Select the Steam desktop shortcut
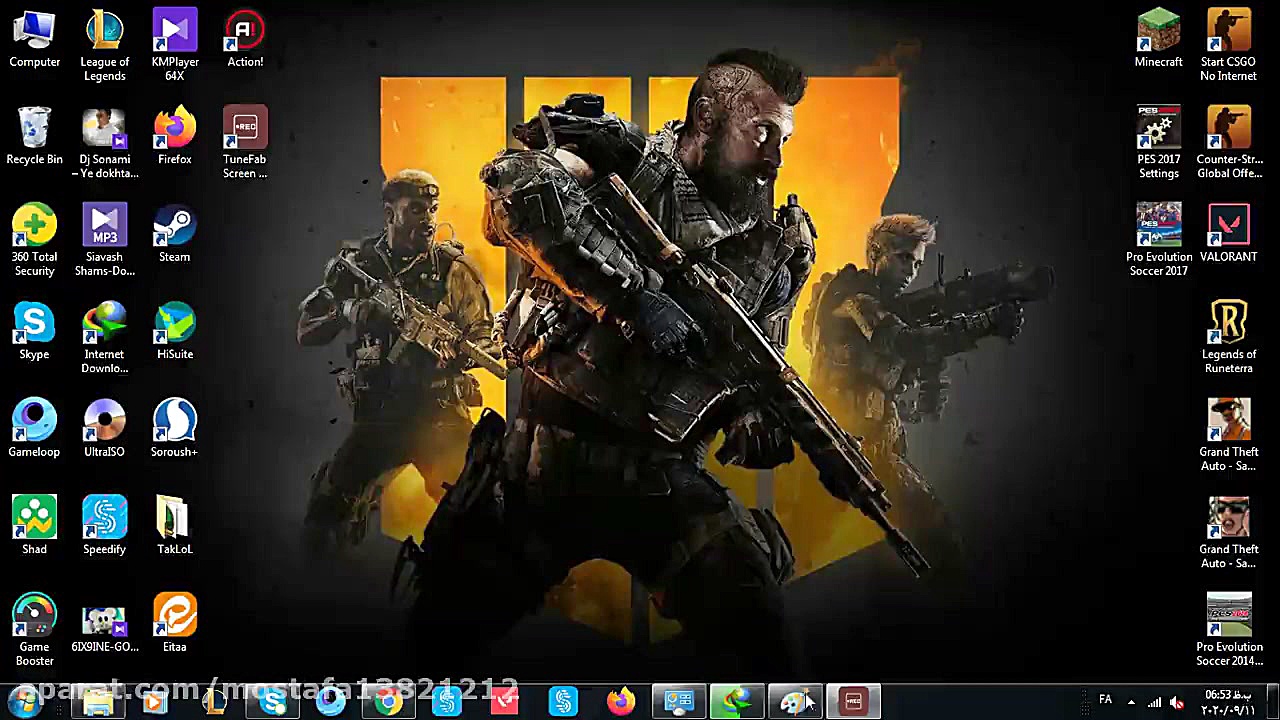The width and height of the screenshot is (1280, 720). tap(175, 233)
